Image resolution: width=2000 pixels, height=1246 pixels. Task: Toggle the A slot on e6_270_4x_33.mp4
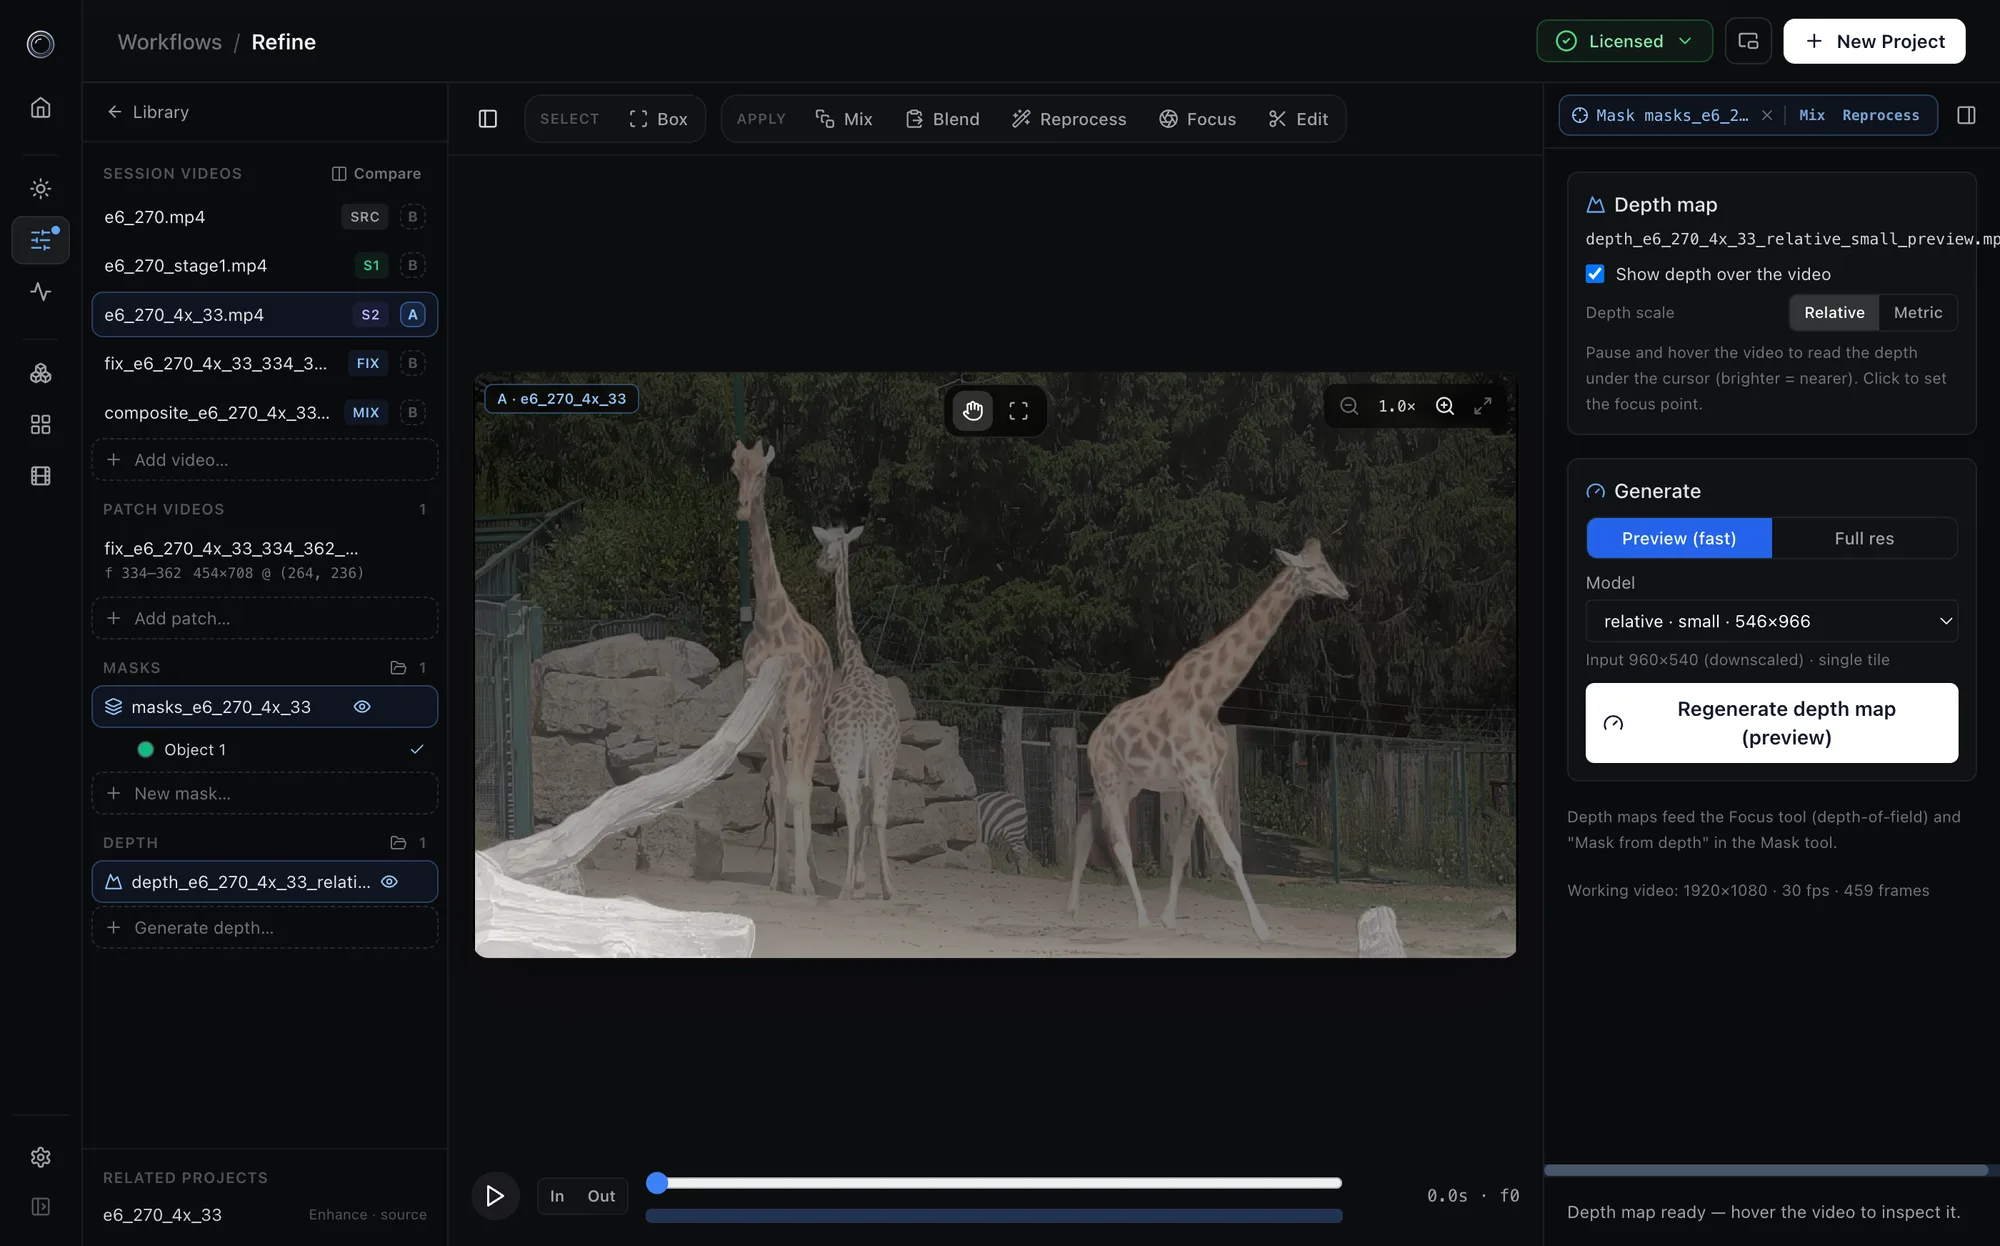[x=412, y=315]
